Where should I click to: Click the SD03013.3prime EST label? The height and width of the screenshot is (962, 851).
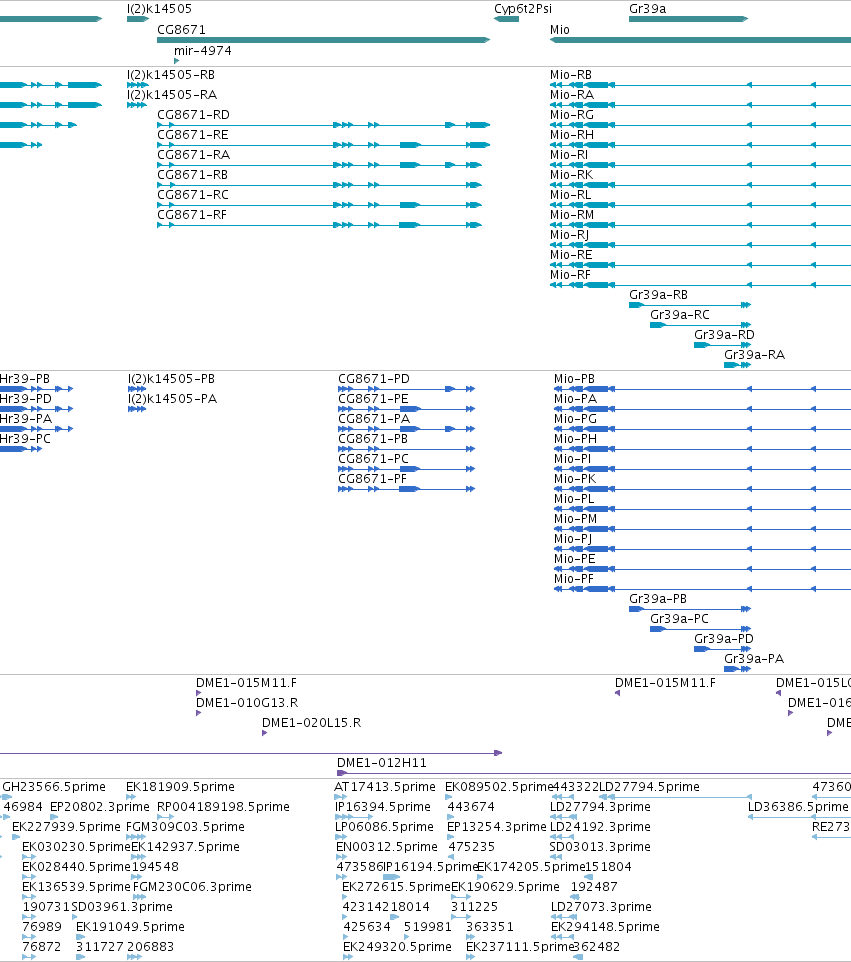click(x=600, y=847)
